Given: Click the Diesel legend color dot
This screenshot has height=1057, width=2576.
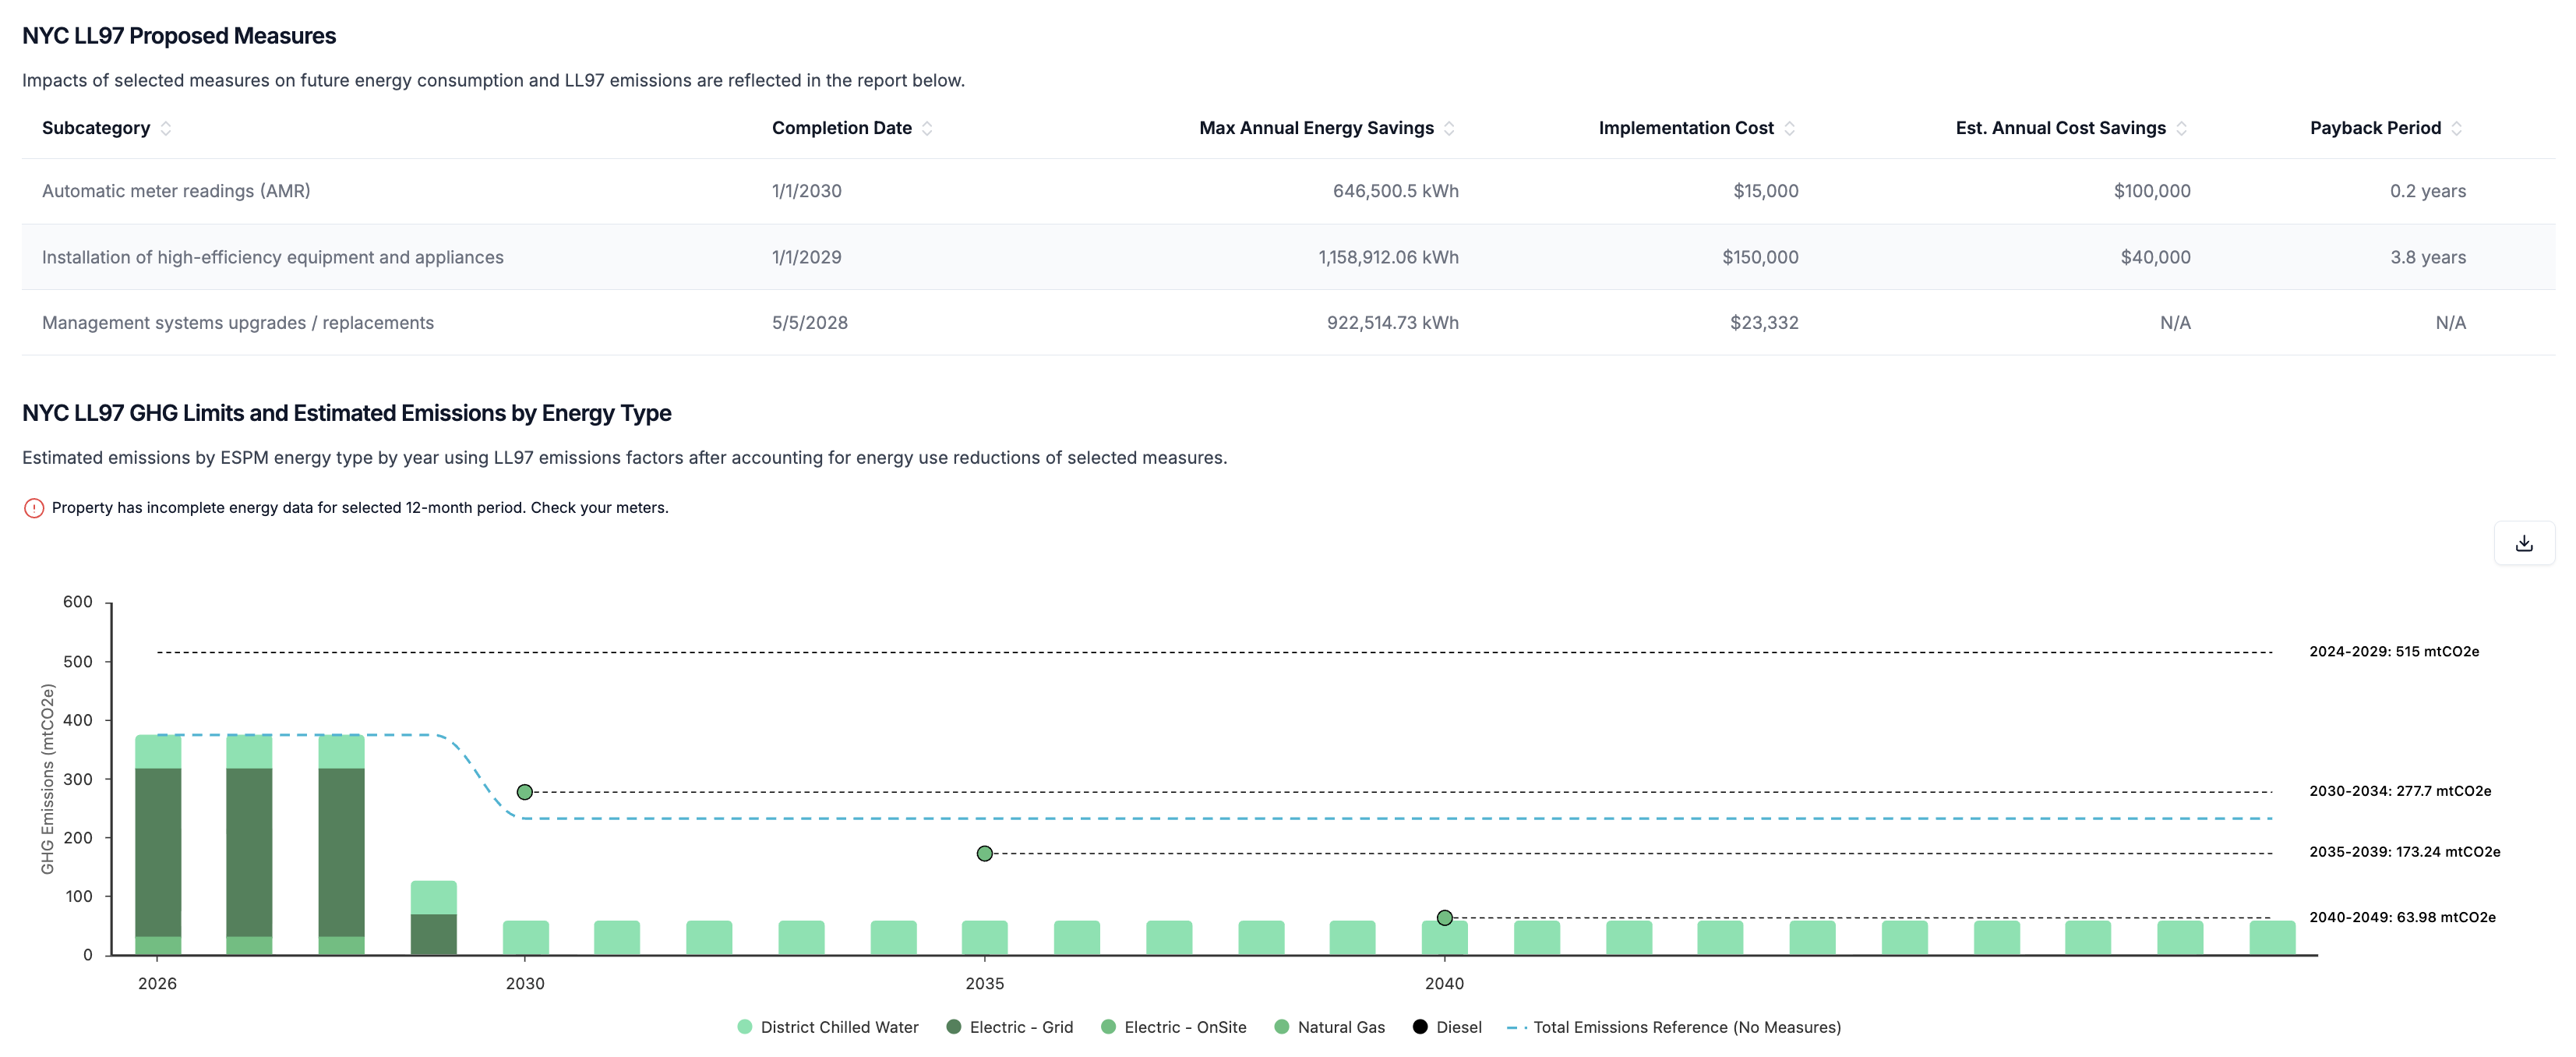Looking at the screenshot, I should click(x=1420, y=1027).
